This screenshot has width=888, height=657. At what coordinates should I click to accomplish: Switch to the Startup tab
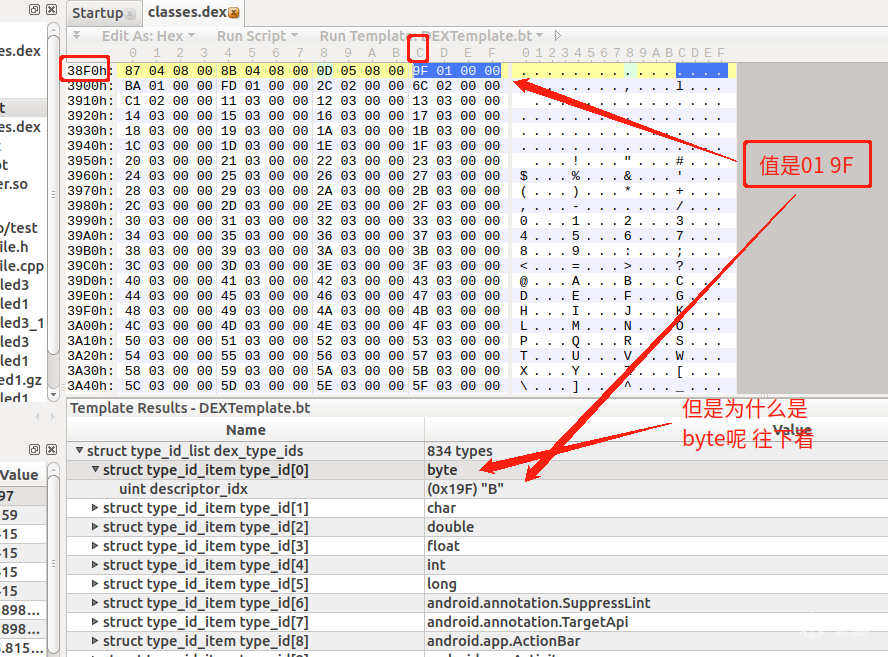[x=103, y=13]
